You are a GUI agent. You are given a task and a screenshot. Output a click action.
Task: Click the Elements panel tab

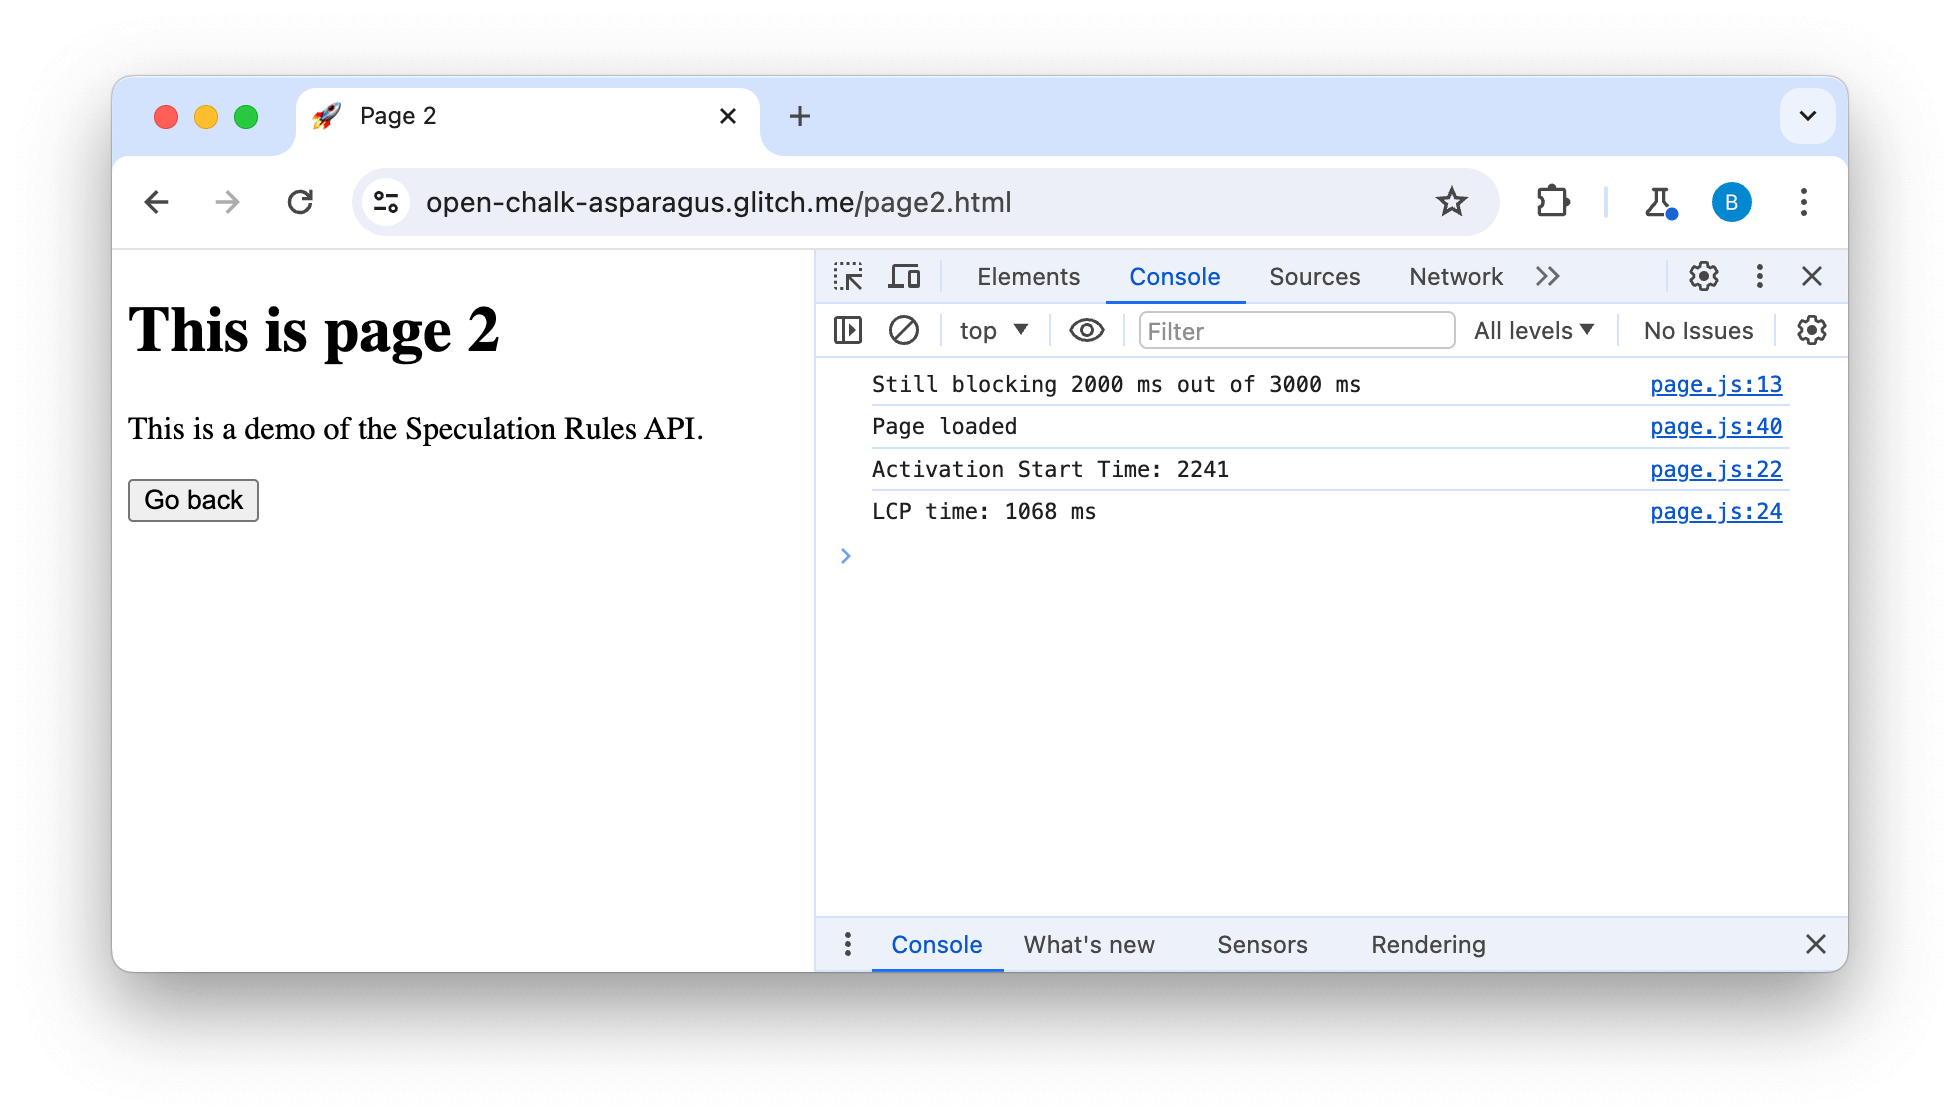pos(1028,276)
